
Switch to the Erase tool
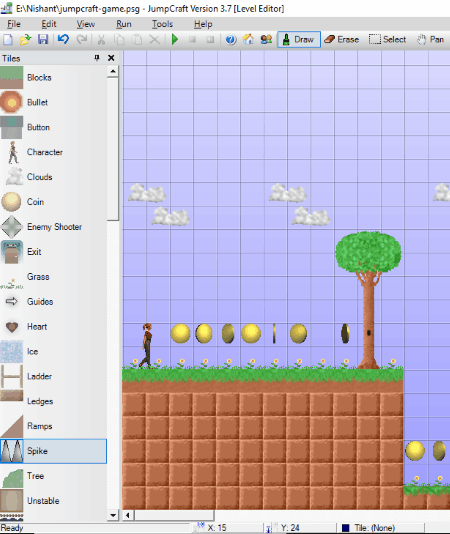(x=342, y=40)
